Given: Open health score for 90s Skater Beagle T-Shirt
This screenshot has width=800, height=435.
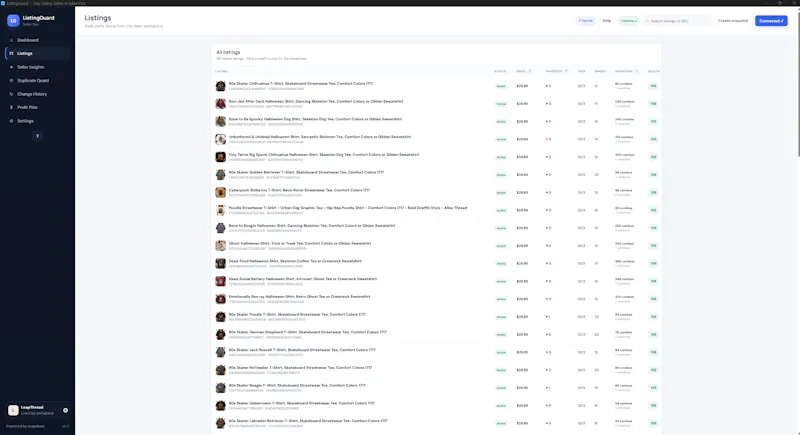Looking at the screenshot, I should coord(654,388).
